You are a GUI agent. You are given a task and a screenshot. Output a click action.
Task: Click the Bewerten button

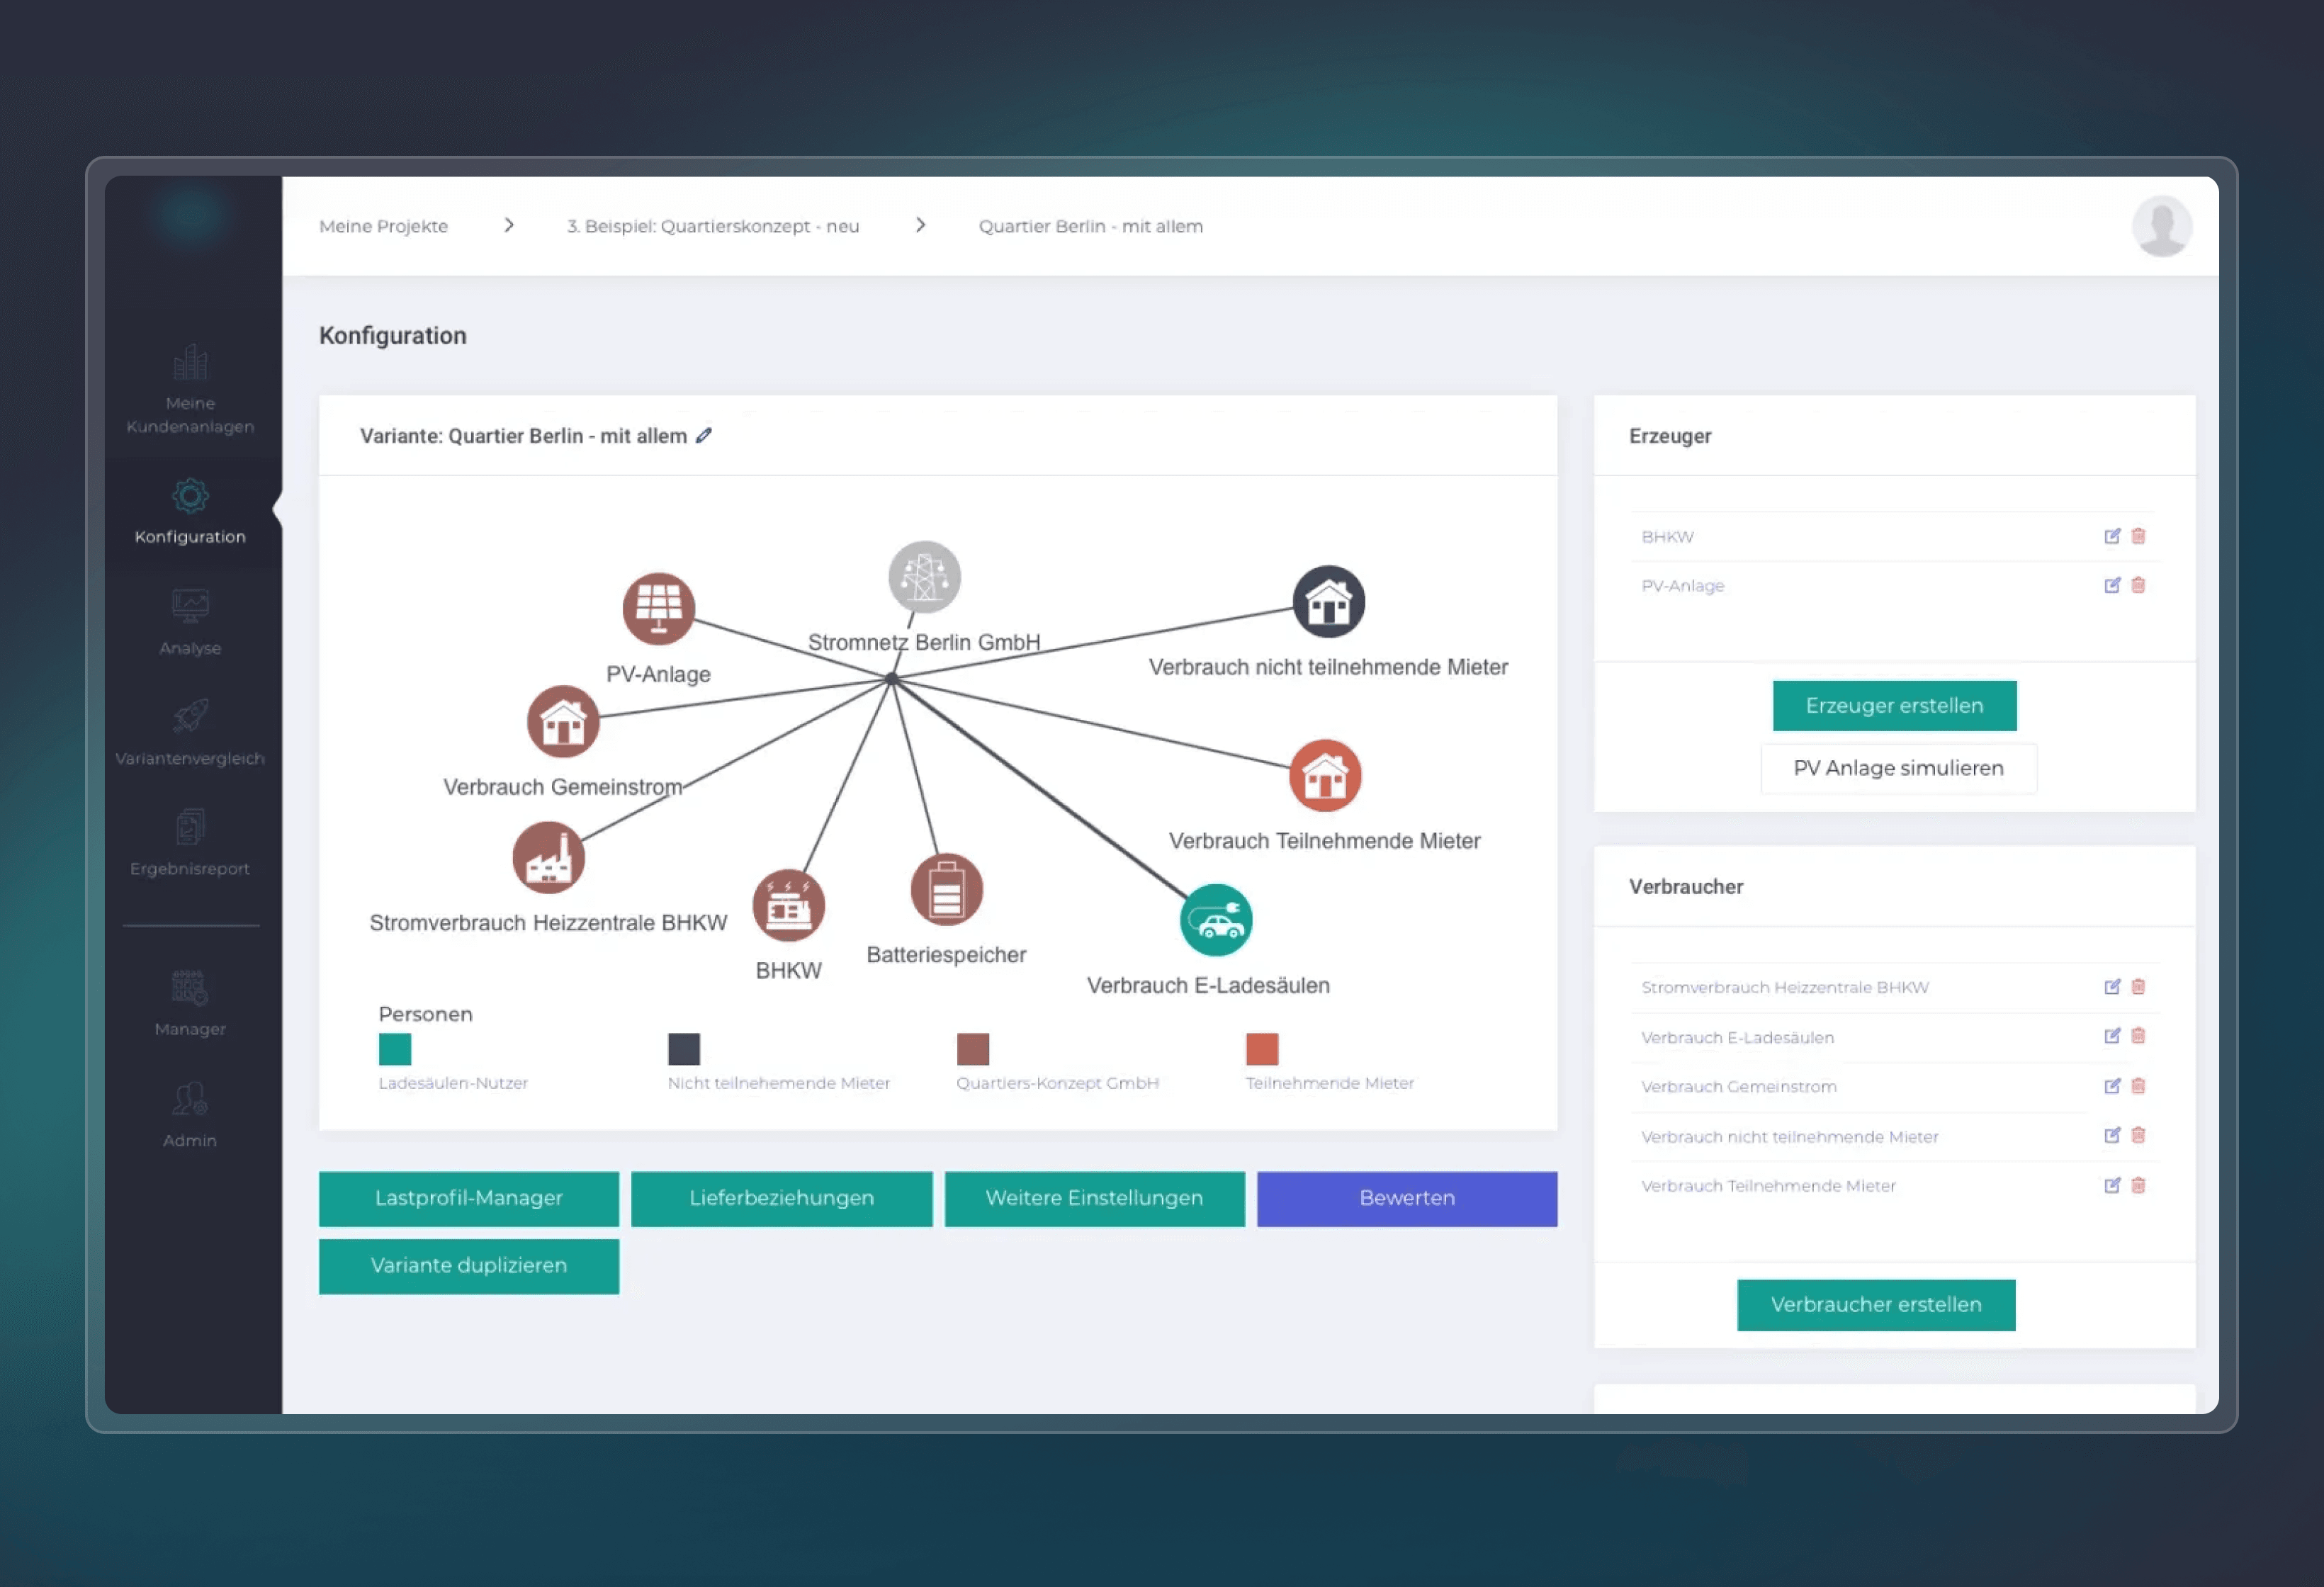click(1407, 1198)
